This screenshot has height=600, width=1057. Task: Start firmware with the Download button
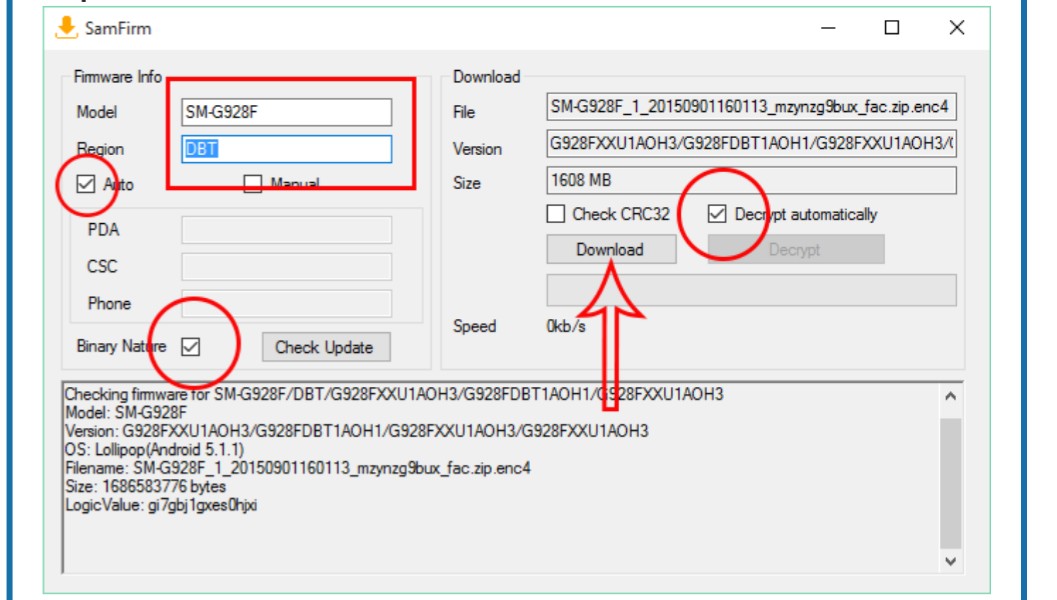pos(611,249)
